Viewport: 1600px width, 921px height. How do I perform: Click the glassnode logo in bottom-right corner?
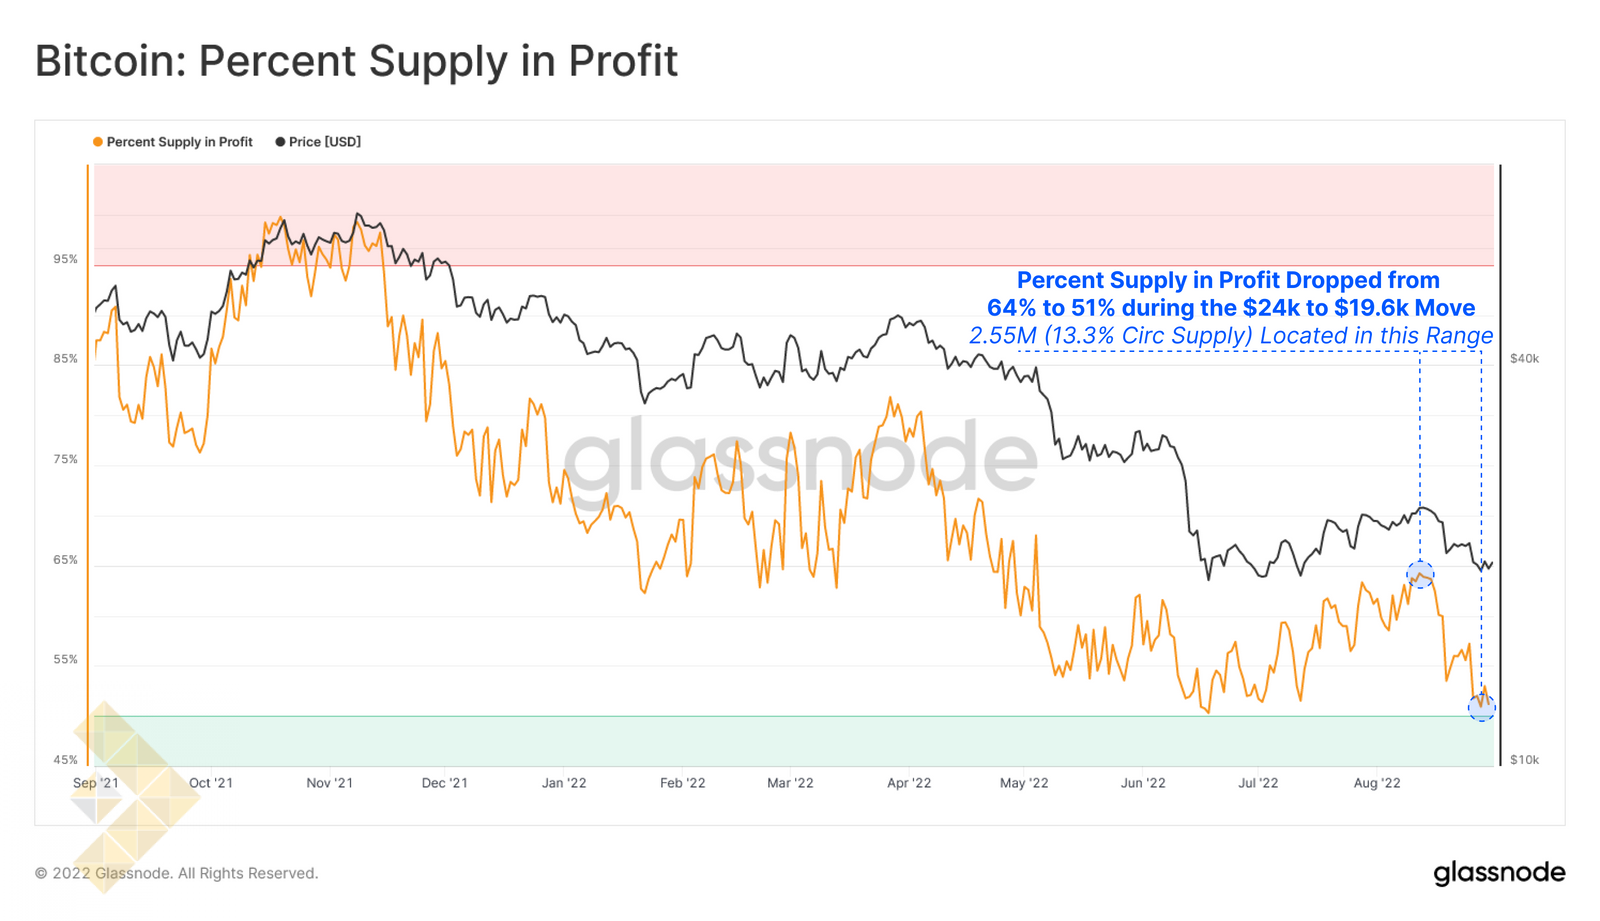click(x=1499, y=873)
